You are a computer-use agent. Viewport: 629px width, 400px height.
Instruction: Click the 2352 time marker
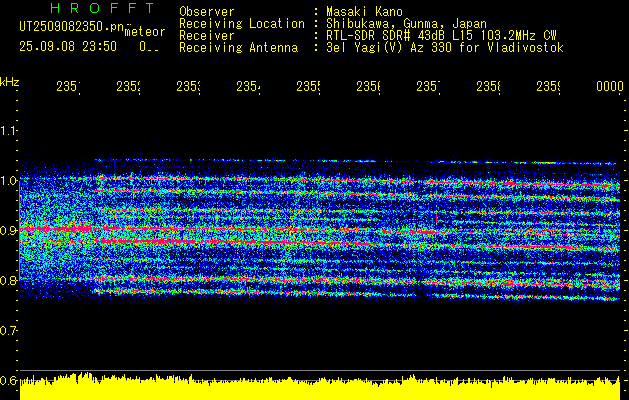(x=128, y=86)
